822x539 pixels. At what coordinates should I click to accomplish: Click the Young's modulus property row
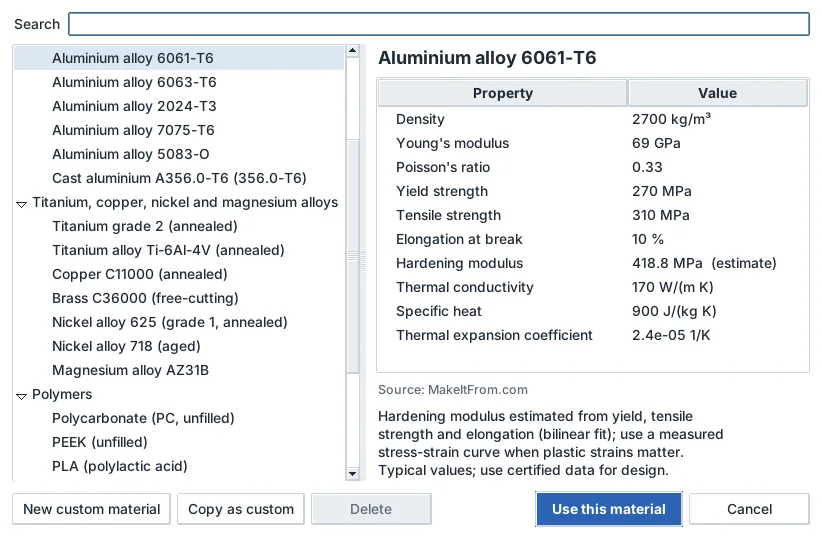pyautogui.click(x=593, y=144)
